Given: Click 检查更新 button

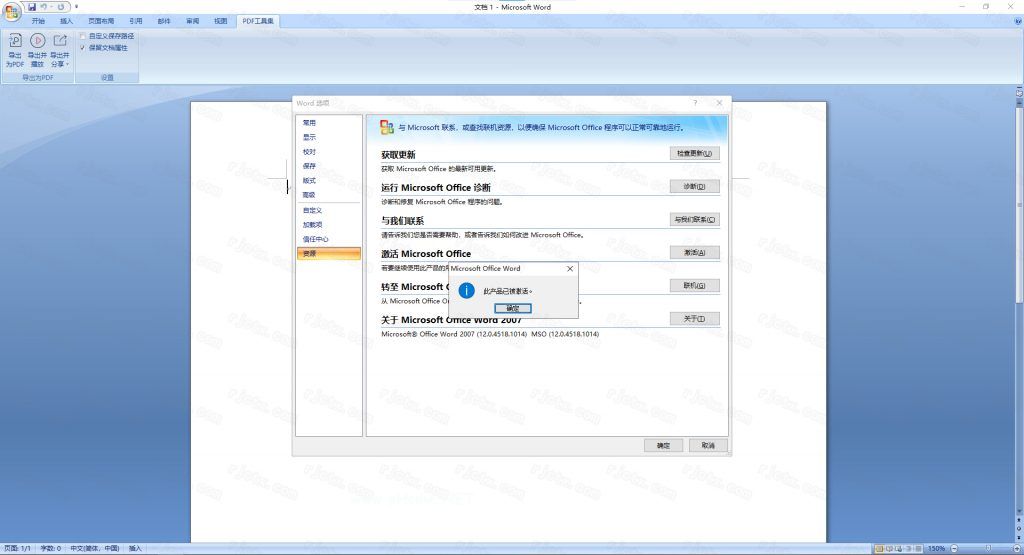Looking at the screenshot, I should coord(695,153).
